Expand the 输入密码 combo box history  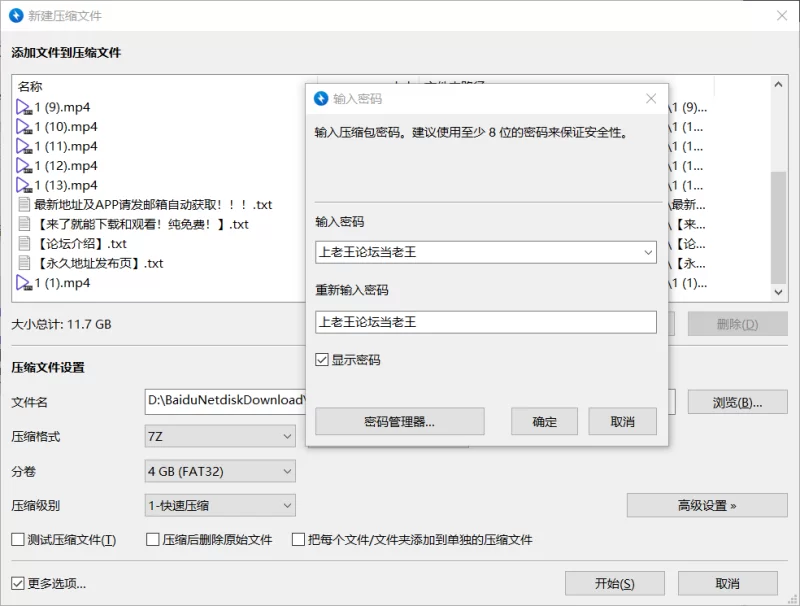647,253
